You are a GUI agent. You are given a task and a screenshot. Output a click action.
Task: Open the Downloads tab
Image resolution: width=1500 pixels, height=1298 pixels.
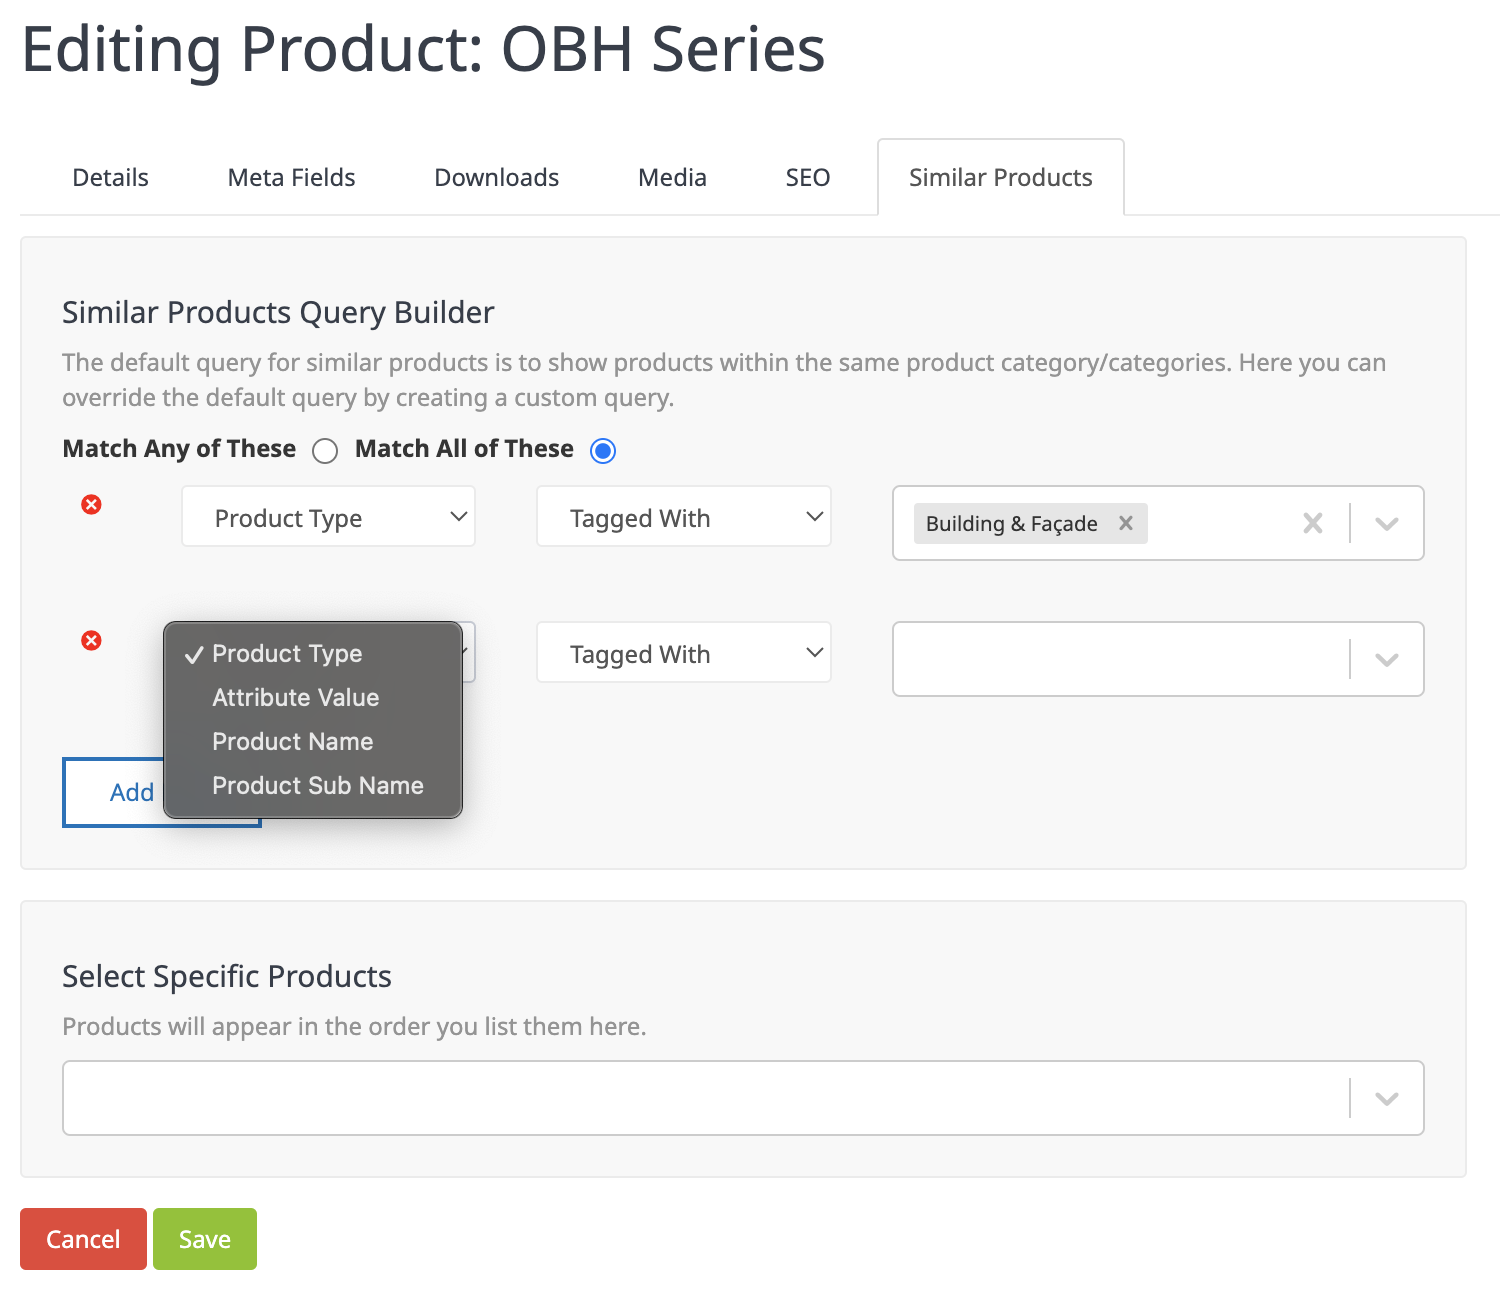coord(496,178)
